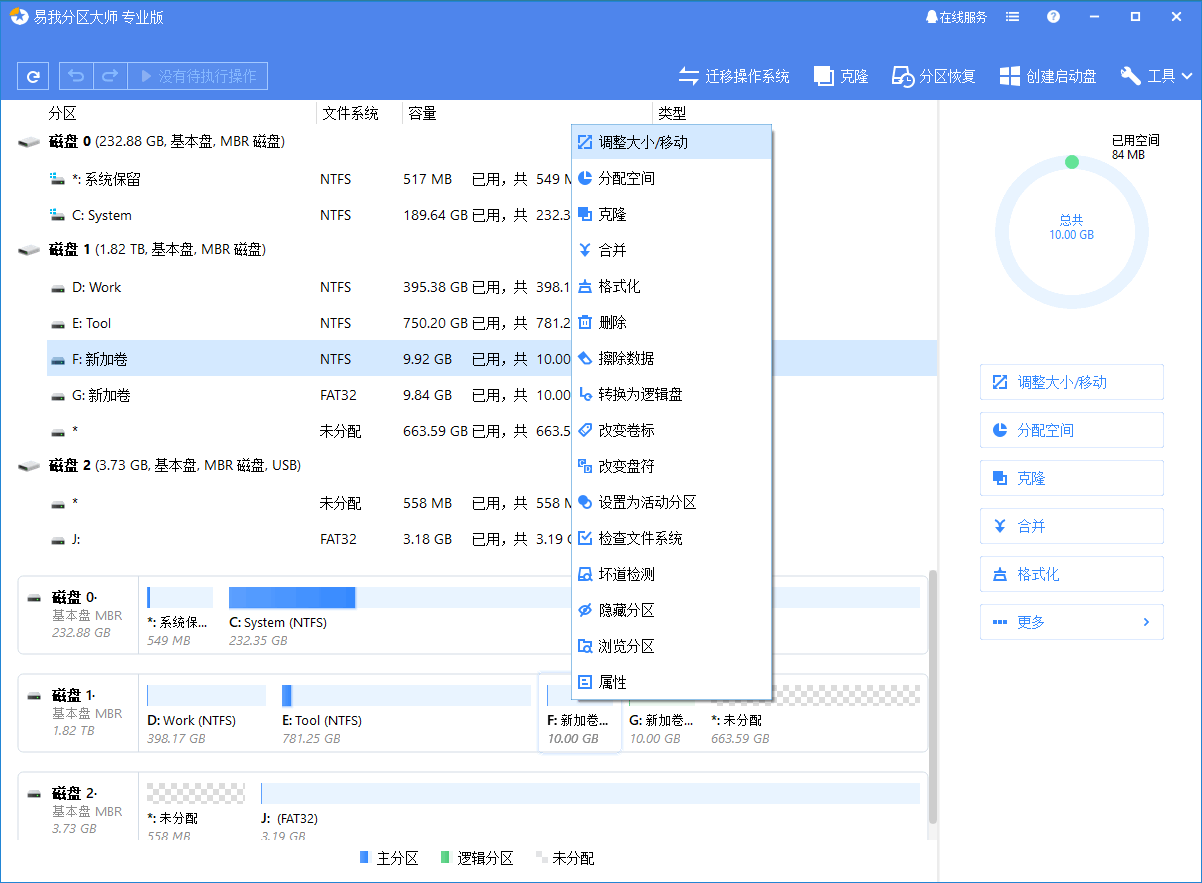Click the vertical scrollbar of the disk map
Screen dimensions: 1202x883
[933, 700]
